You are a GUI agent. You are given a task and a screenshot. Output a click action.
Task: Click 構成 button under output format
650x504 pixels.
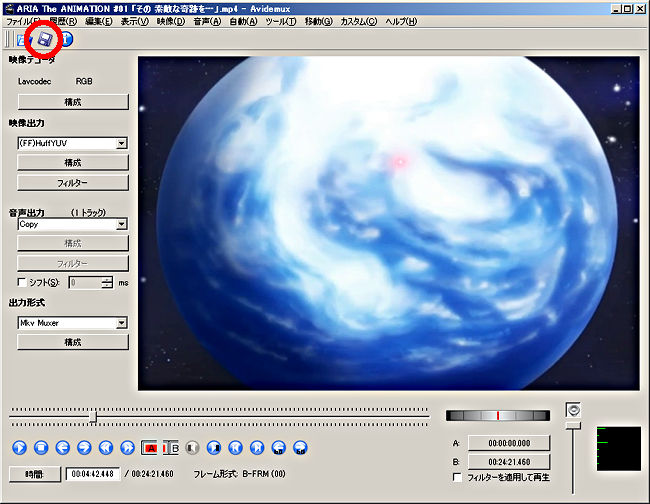(73, 342)
